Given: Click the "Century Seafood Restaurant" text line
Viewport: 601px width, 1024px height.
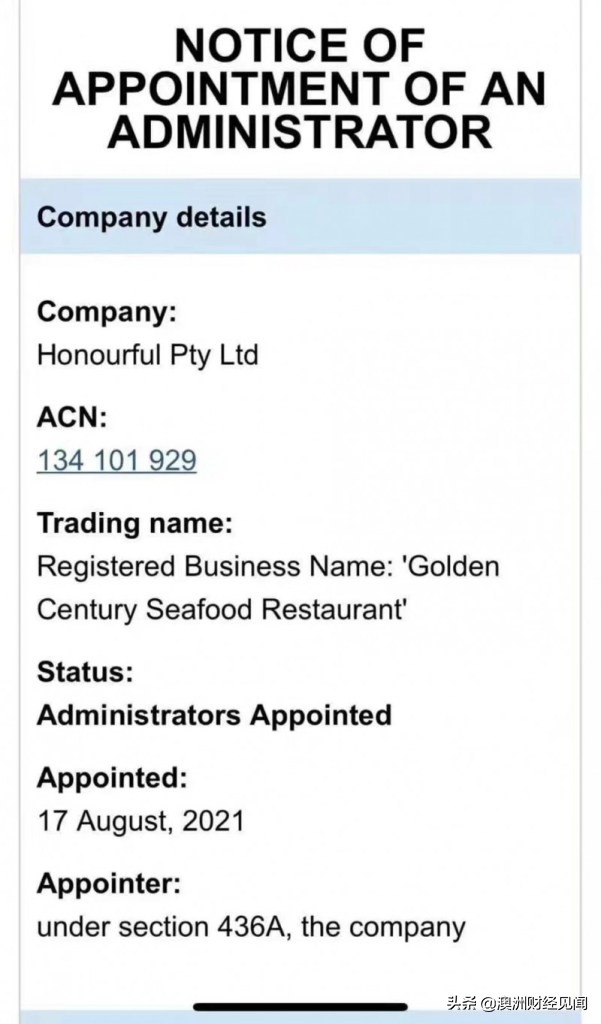Looking at the screenshot, I should click(x=222, y=609).
